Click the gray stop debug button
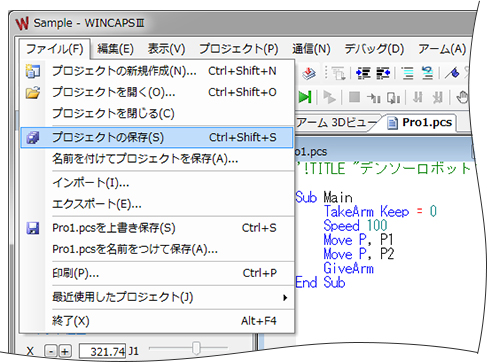Viewport: 487px width, 362px height. 354,97
